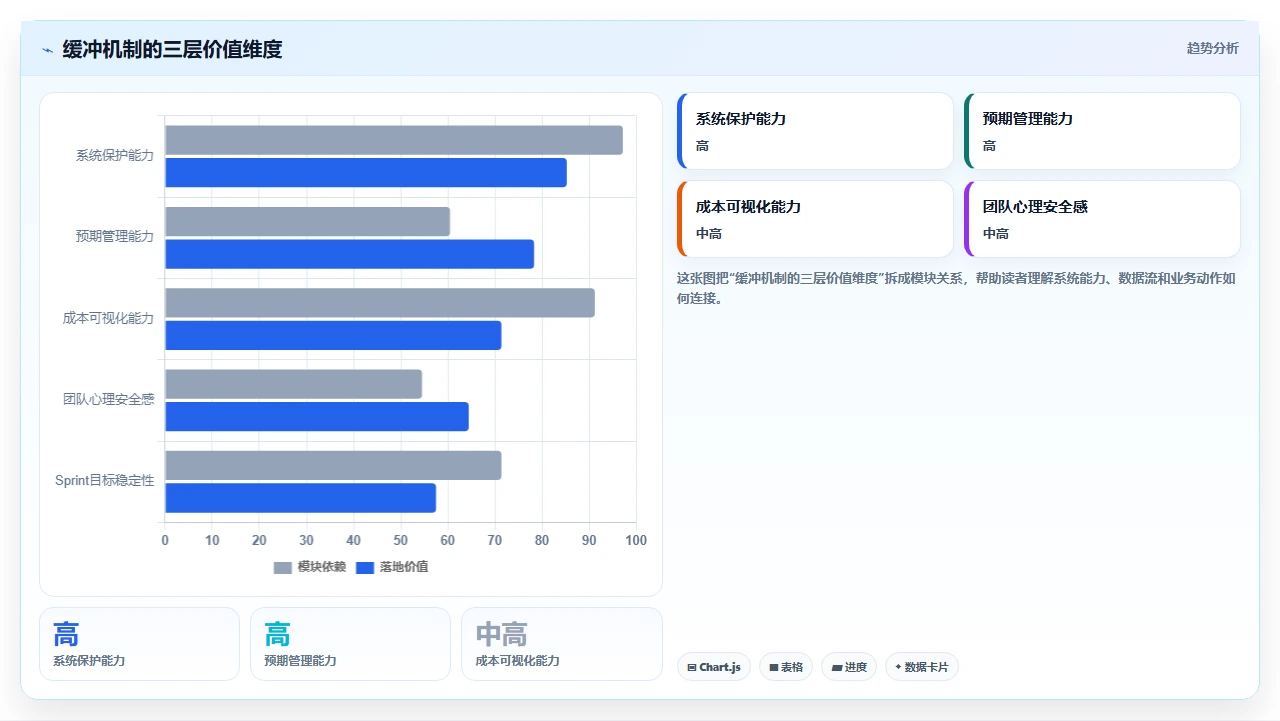This screenshot has height=721, width=1280.
Task: Select the 进度 tag
Action: click(849, 667)
